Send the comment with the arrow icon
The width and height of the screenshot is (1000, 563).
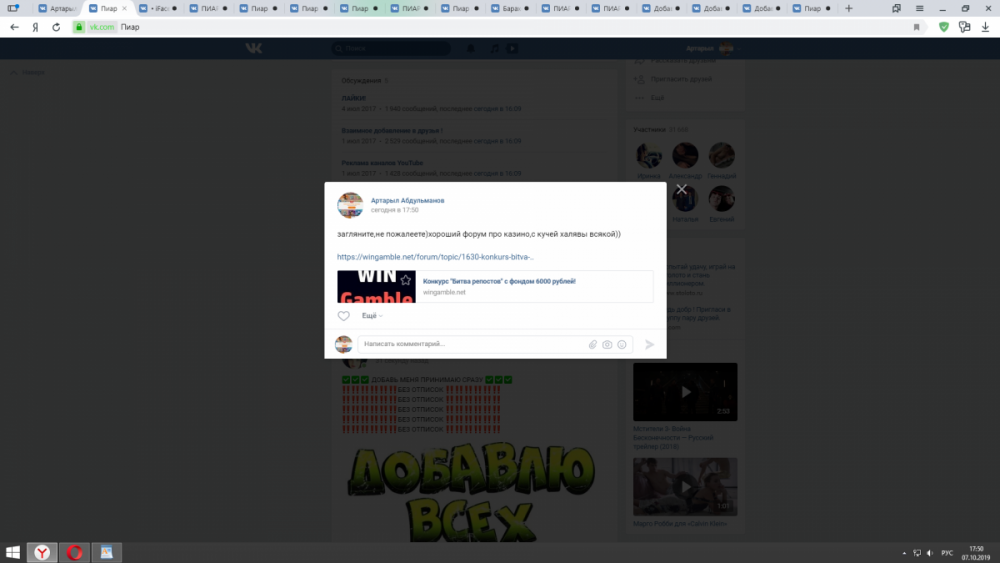649,344
